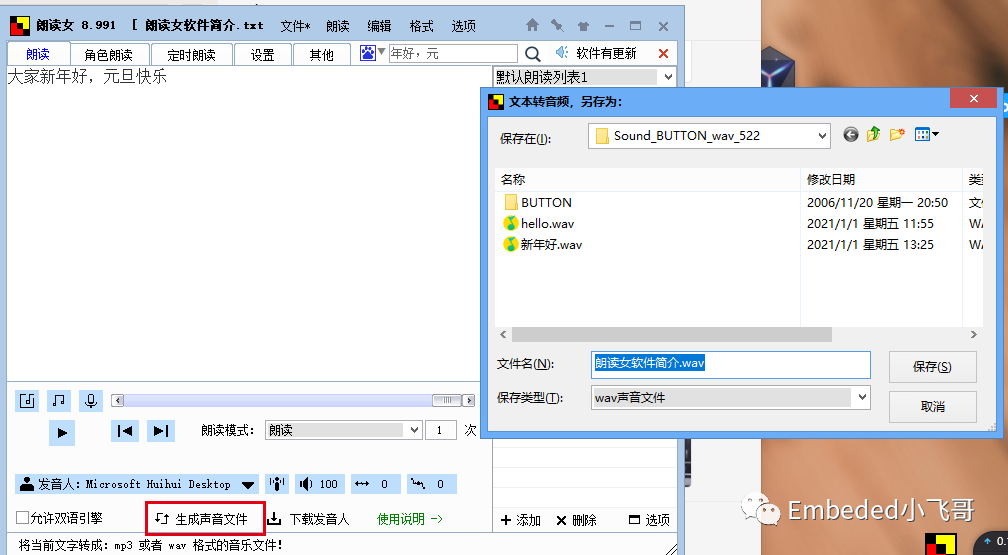Click the 下载发音人 download button
This screenshot has height=555, width=1008.
tap(309, 519)
